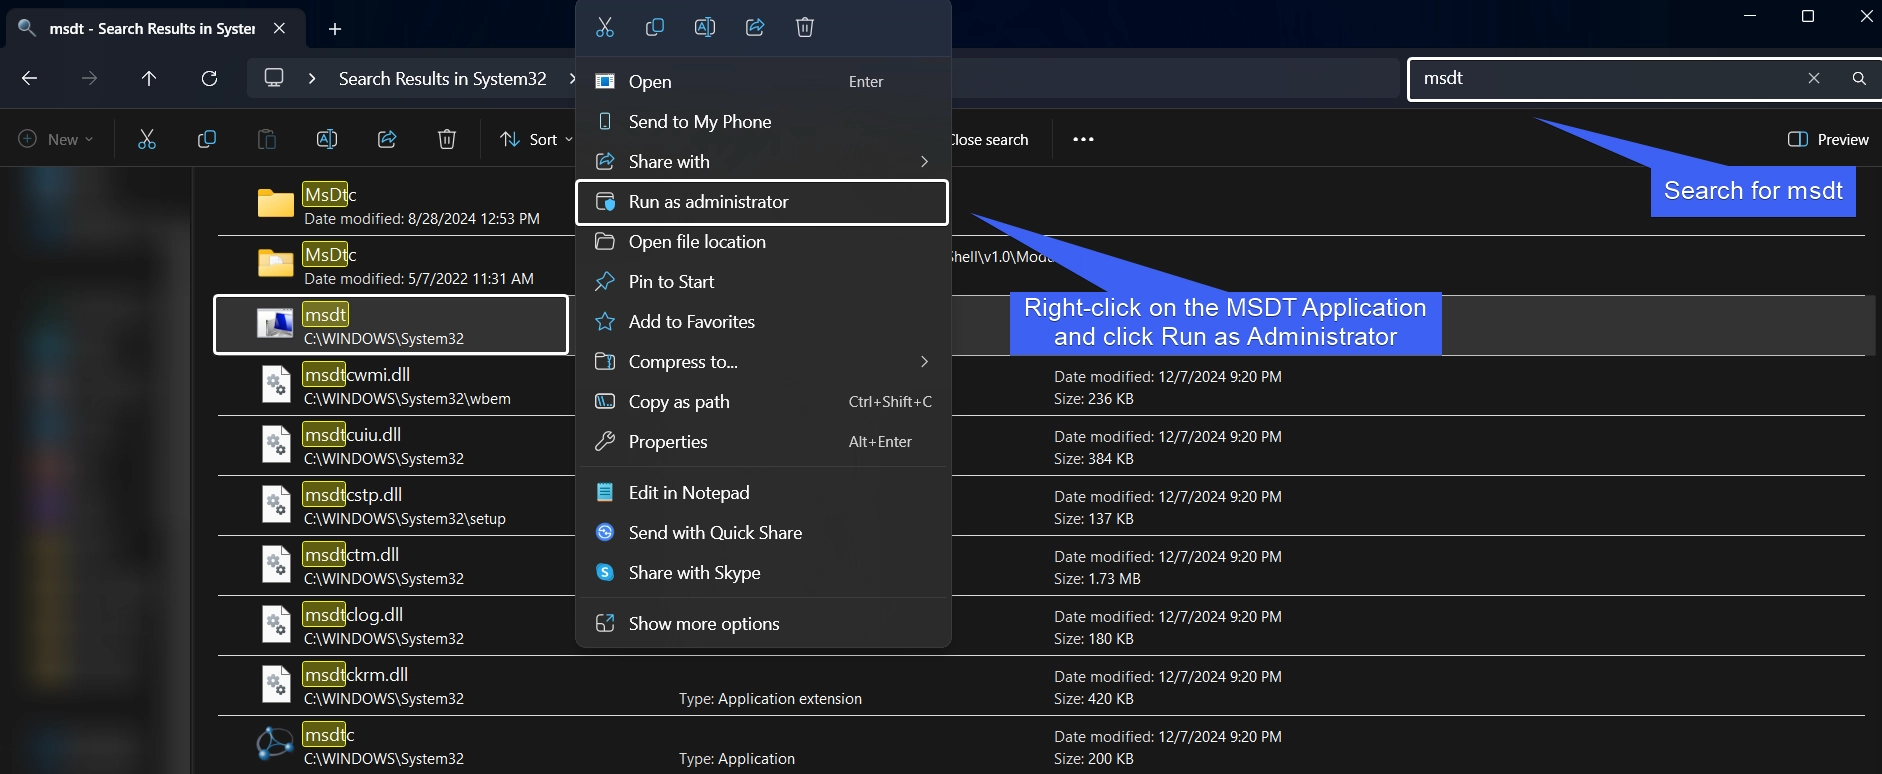Click the Copy icon in the toolbar

[207, 139]
